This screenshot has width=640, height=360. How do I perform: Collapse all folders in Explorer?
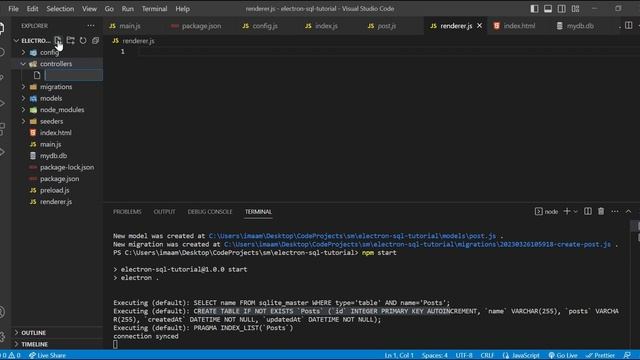point(96,40)
